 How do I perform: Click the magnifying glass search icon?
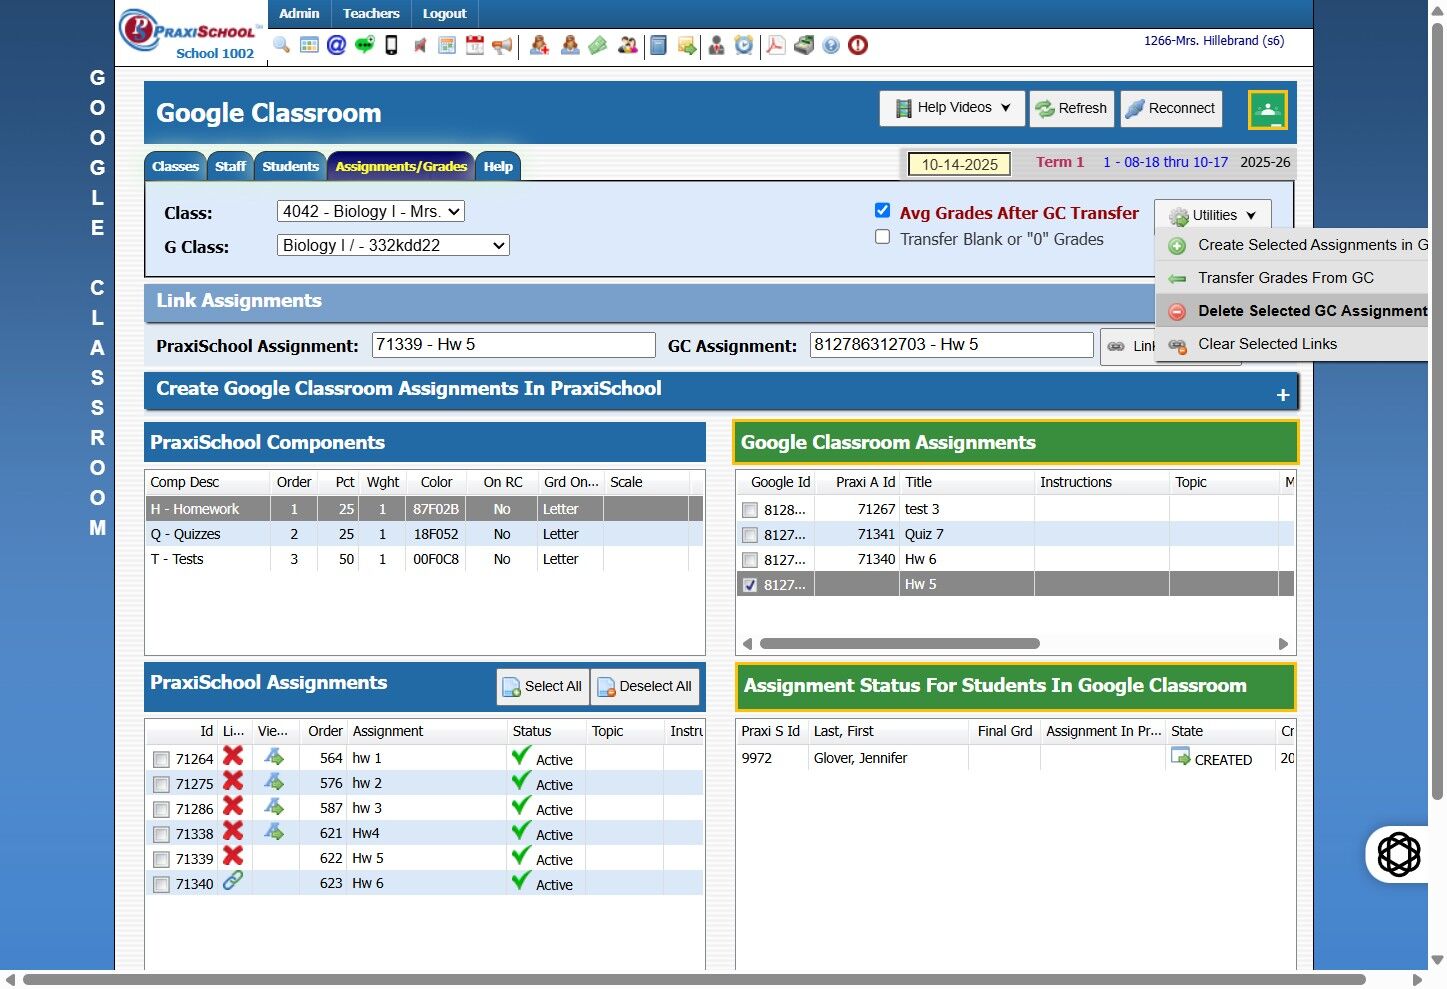click(281, 45)
